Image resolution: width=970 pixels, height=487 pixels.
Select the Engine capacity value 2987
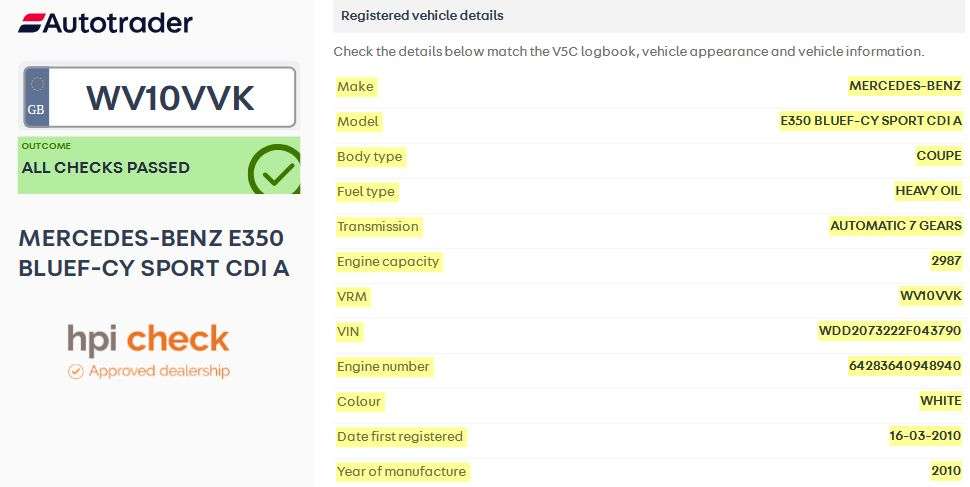[x=945, y=261]
